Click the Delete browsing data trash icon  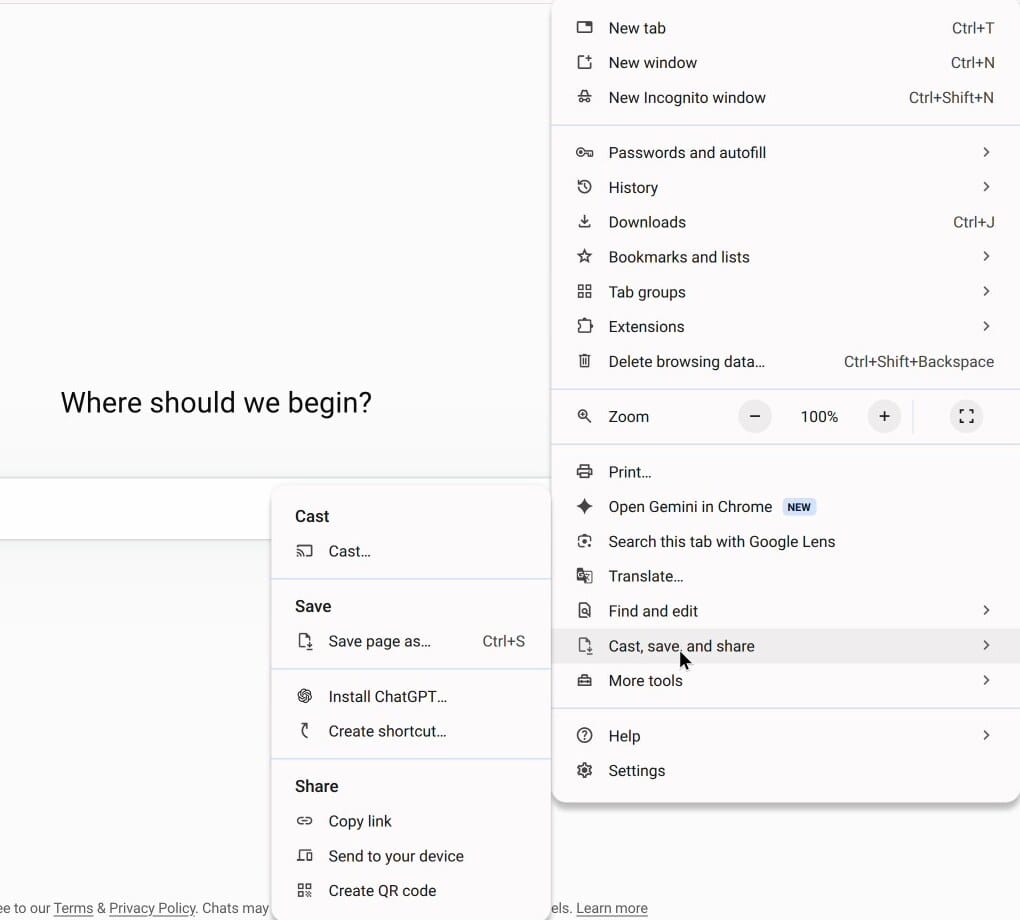coord(584,360)
